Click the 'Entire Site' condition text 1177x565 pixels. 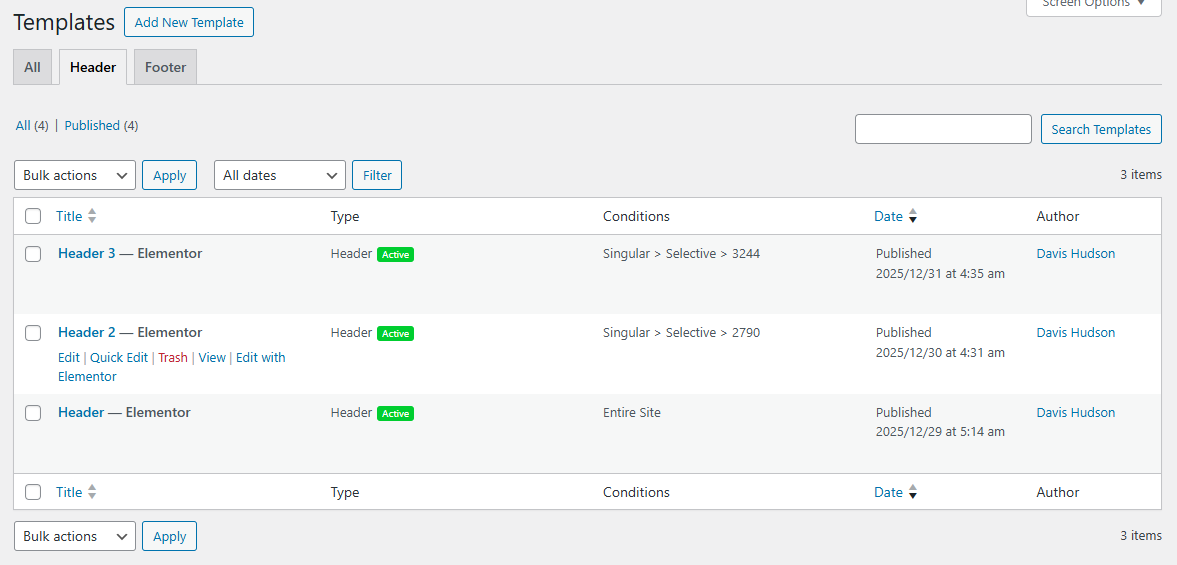[x=632, y=412]
